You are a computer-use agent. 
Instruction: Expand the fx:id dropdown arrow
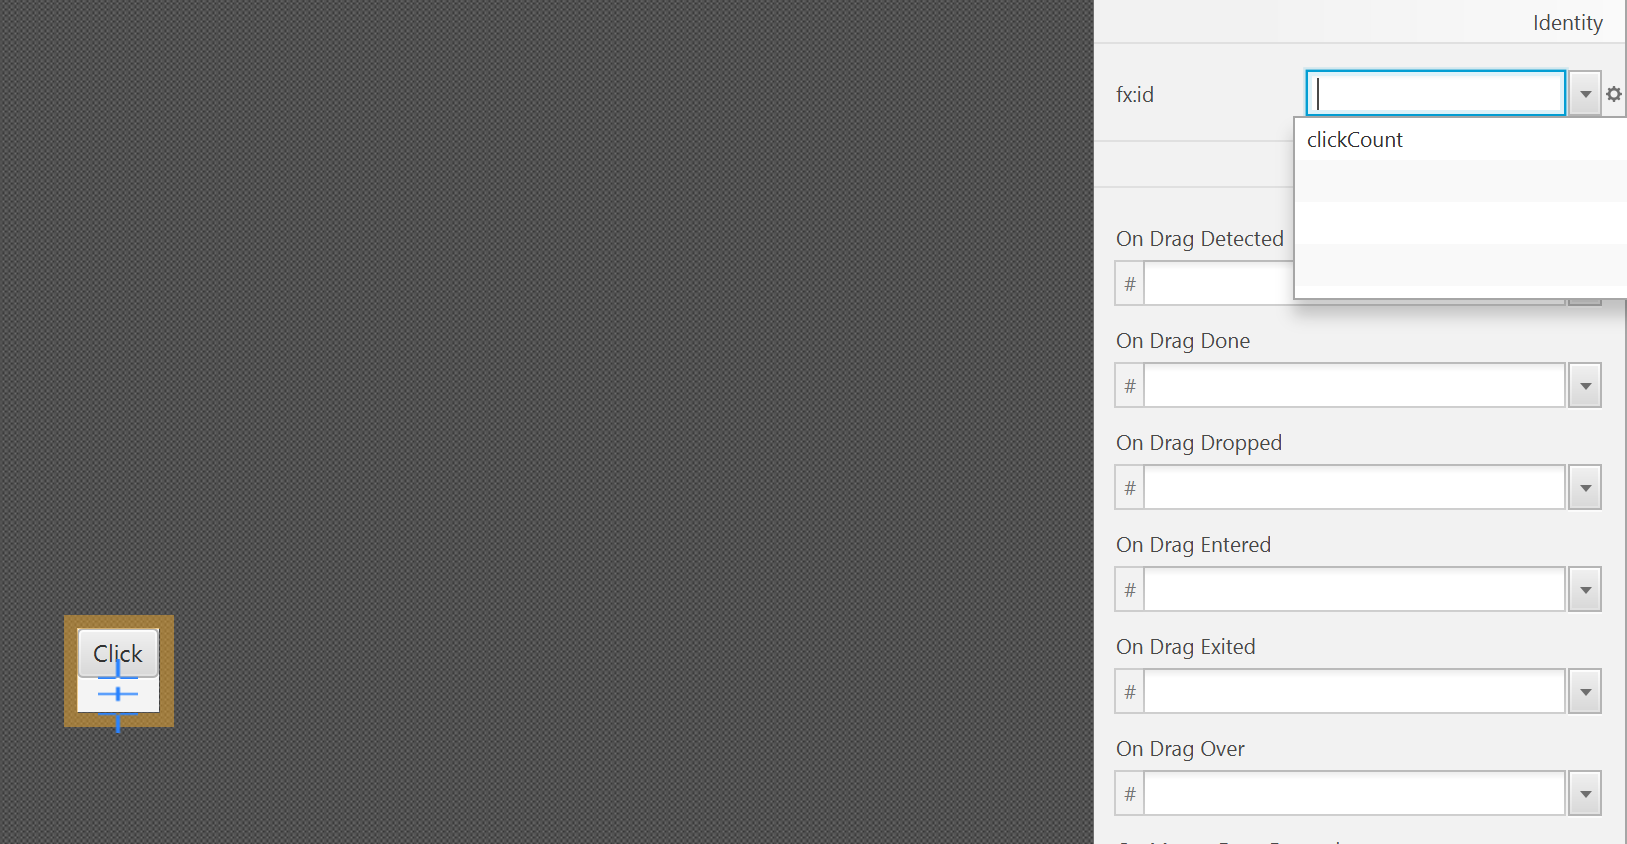1585,94
